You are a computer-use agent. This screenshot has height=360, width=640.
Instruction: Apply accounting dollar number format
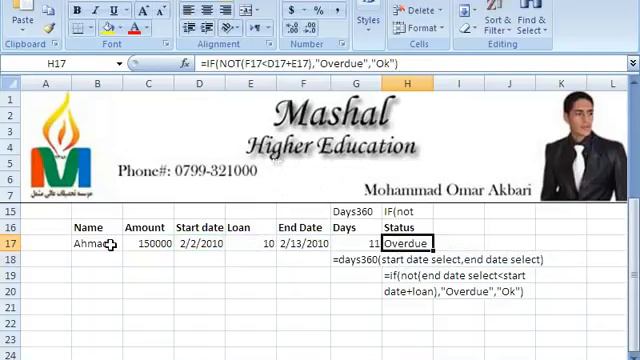click(x=291, y=10)
